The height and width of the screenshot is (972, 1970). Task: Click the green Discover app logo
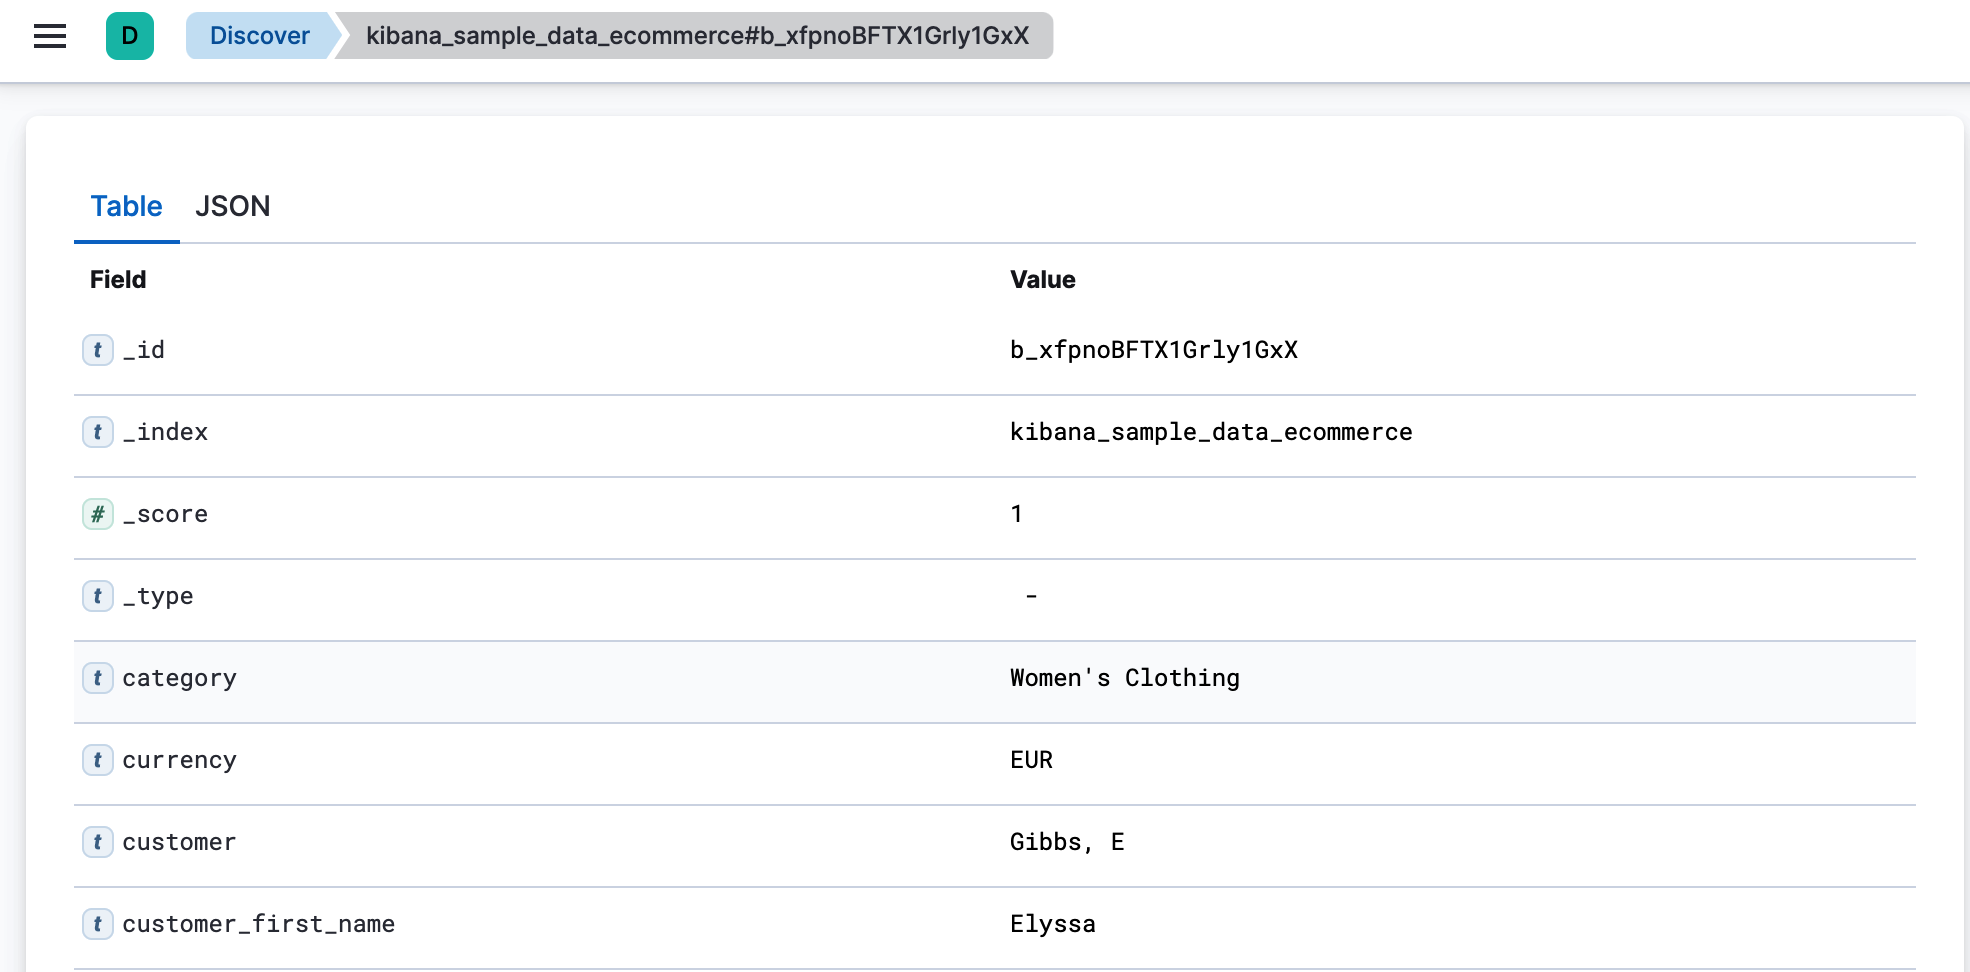point(128,36)
